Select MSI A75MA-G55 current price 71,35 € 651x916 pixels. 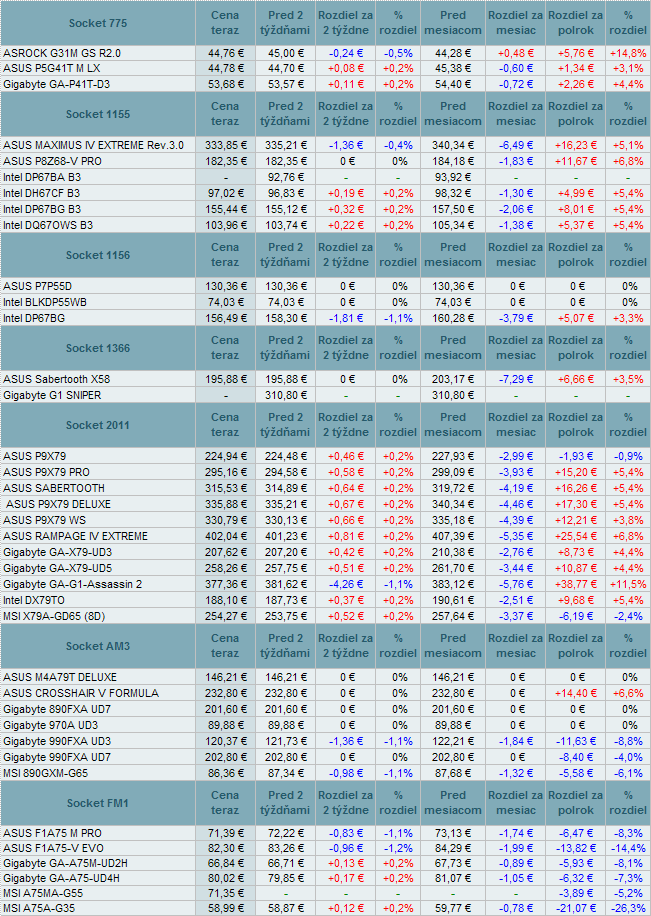[226, 893]
